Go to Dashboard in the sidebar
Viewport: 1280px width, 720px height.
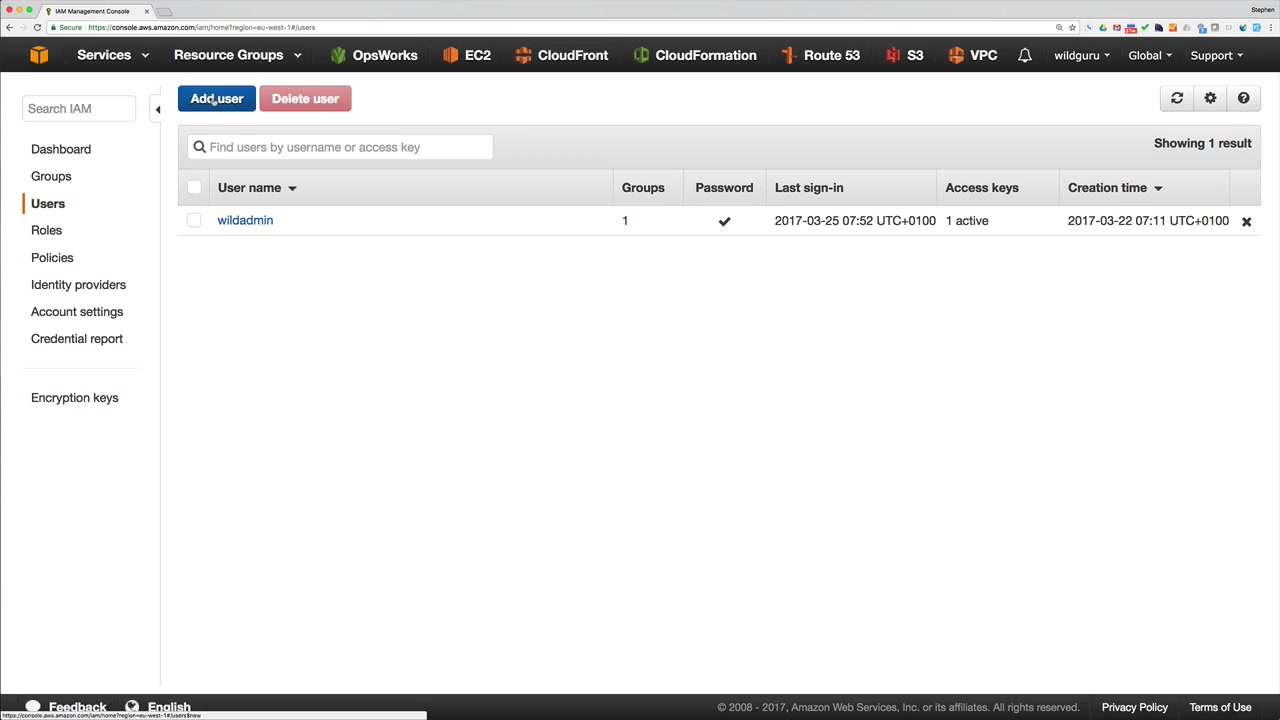(61, 149)
